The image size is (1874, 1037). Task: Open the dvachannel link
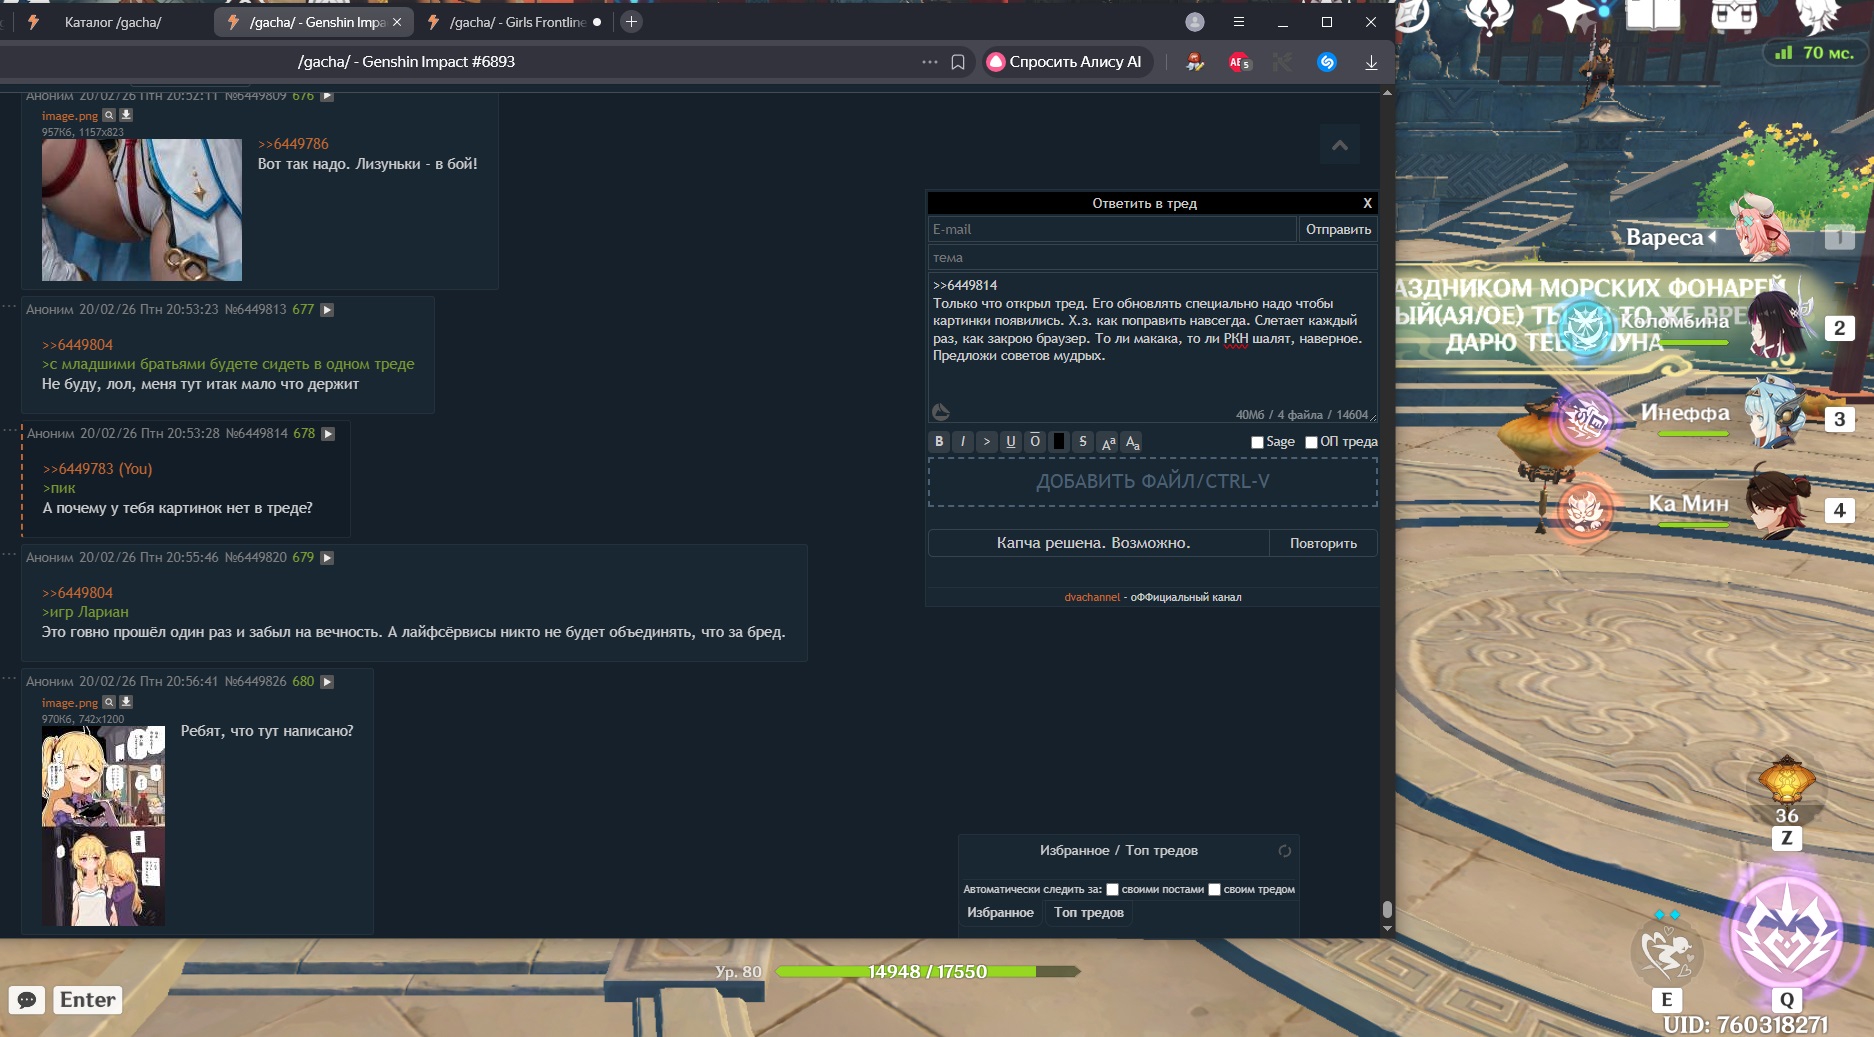pos(1092,597)
